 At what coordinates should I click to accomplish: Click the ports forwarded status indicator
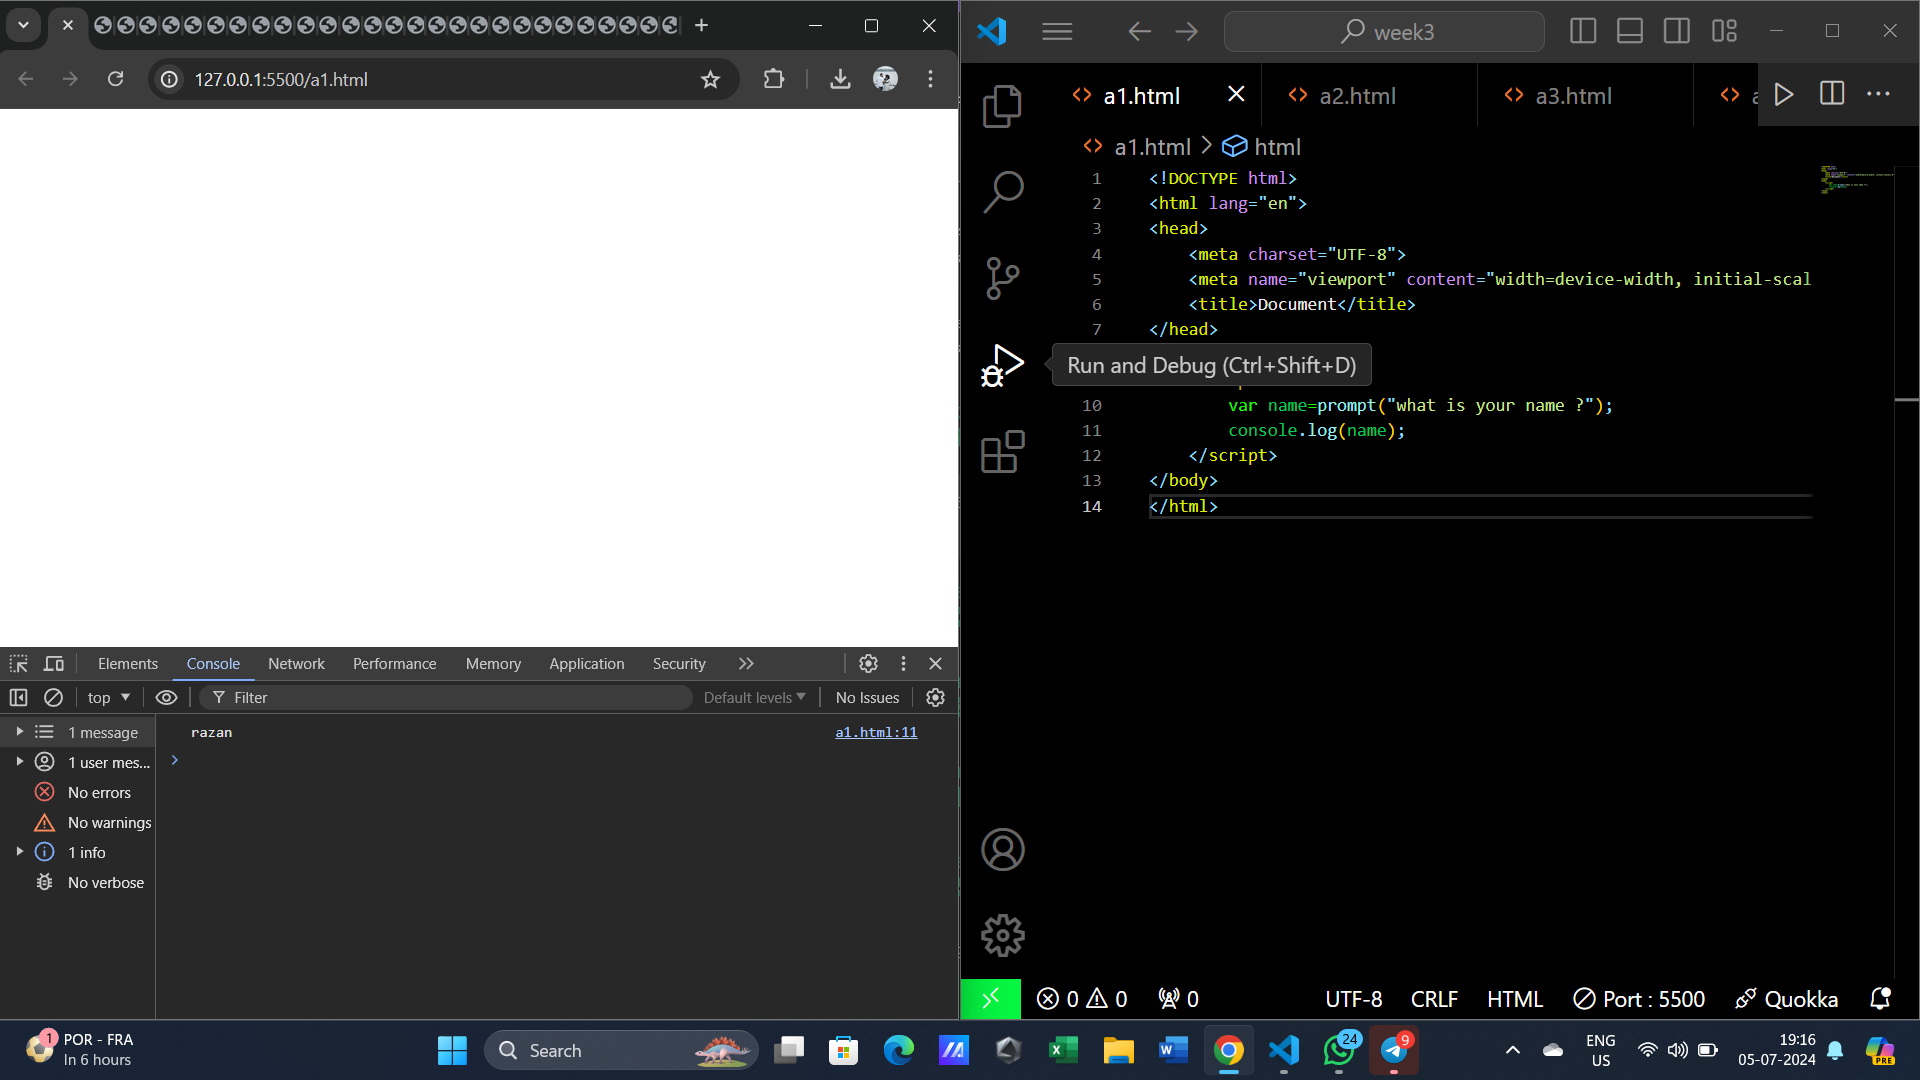(1178, 999)
